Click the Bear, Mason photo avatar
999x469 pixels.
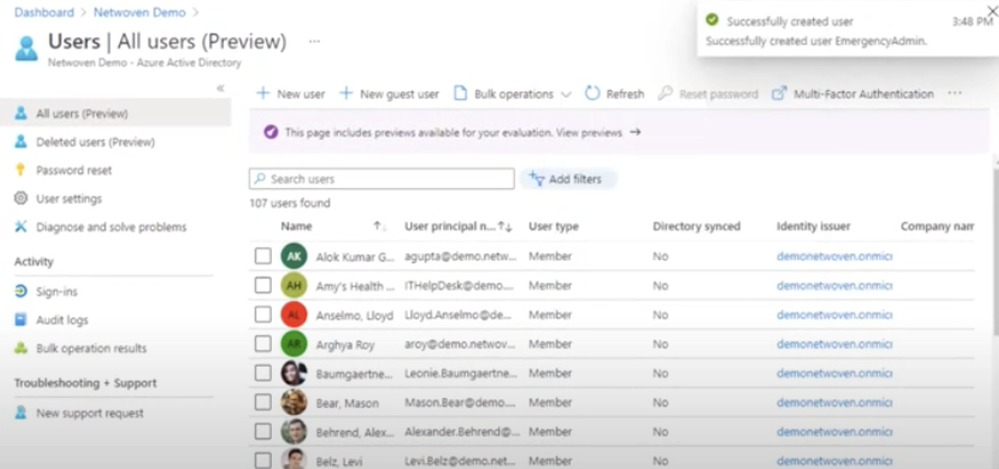pyautogui.click(x=294, y=403)
